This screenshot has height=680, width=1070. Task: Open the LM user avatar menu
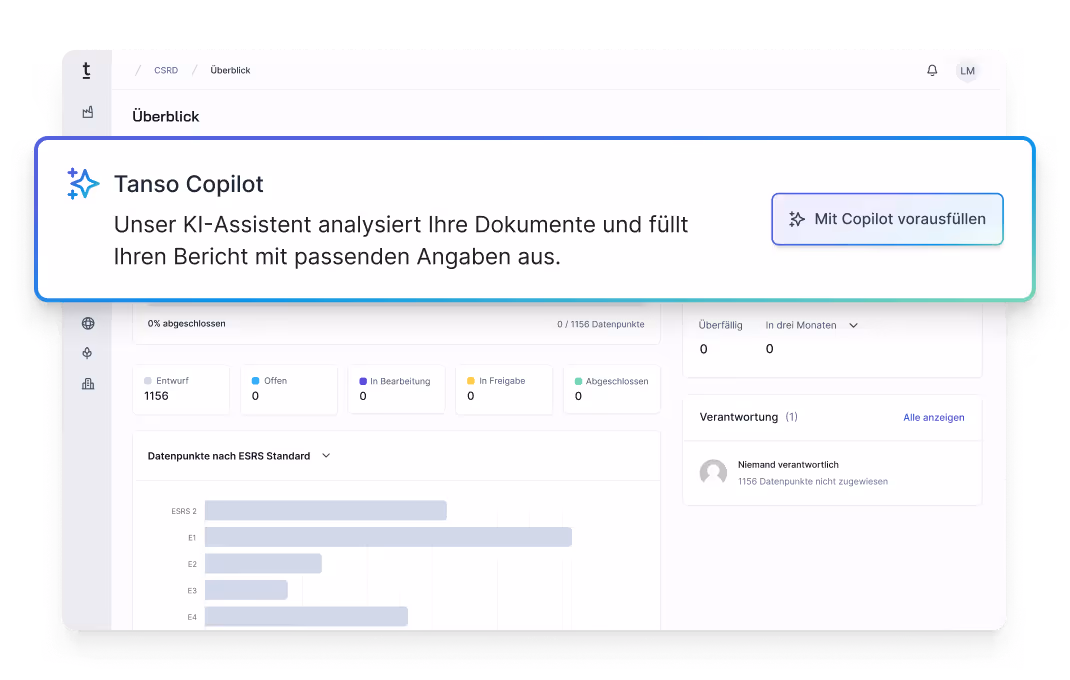pyautogui.click(x=967, y=71)
